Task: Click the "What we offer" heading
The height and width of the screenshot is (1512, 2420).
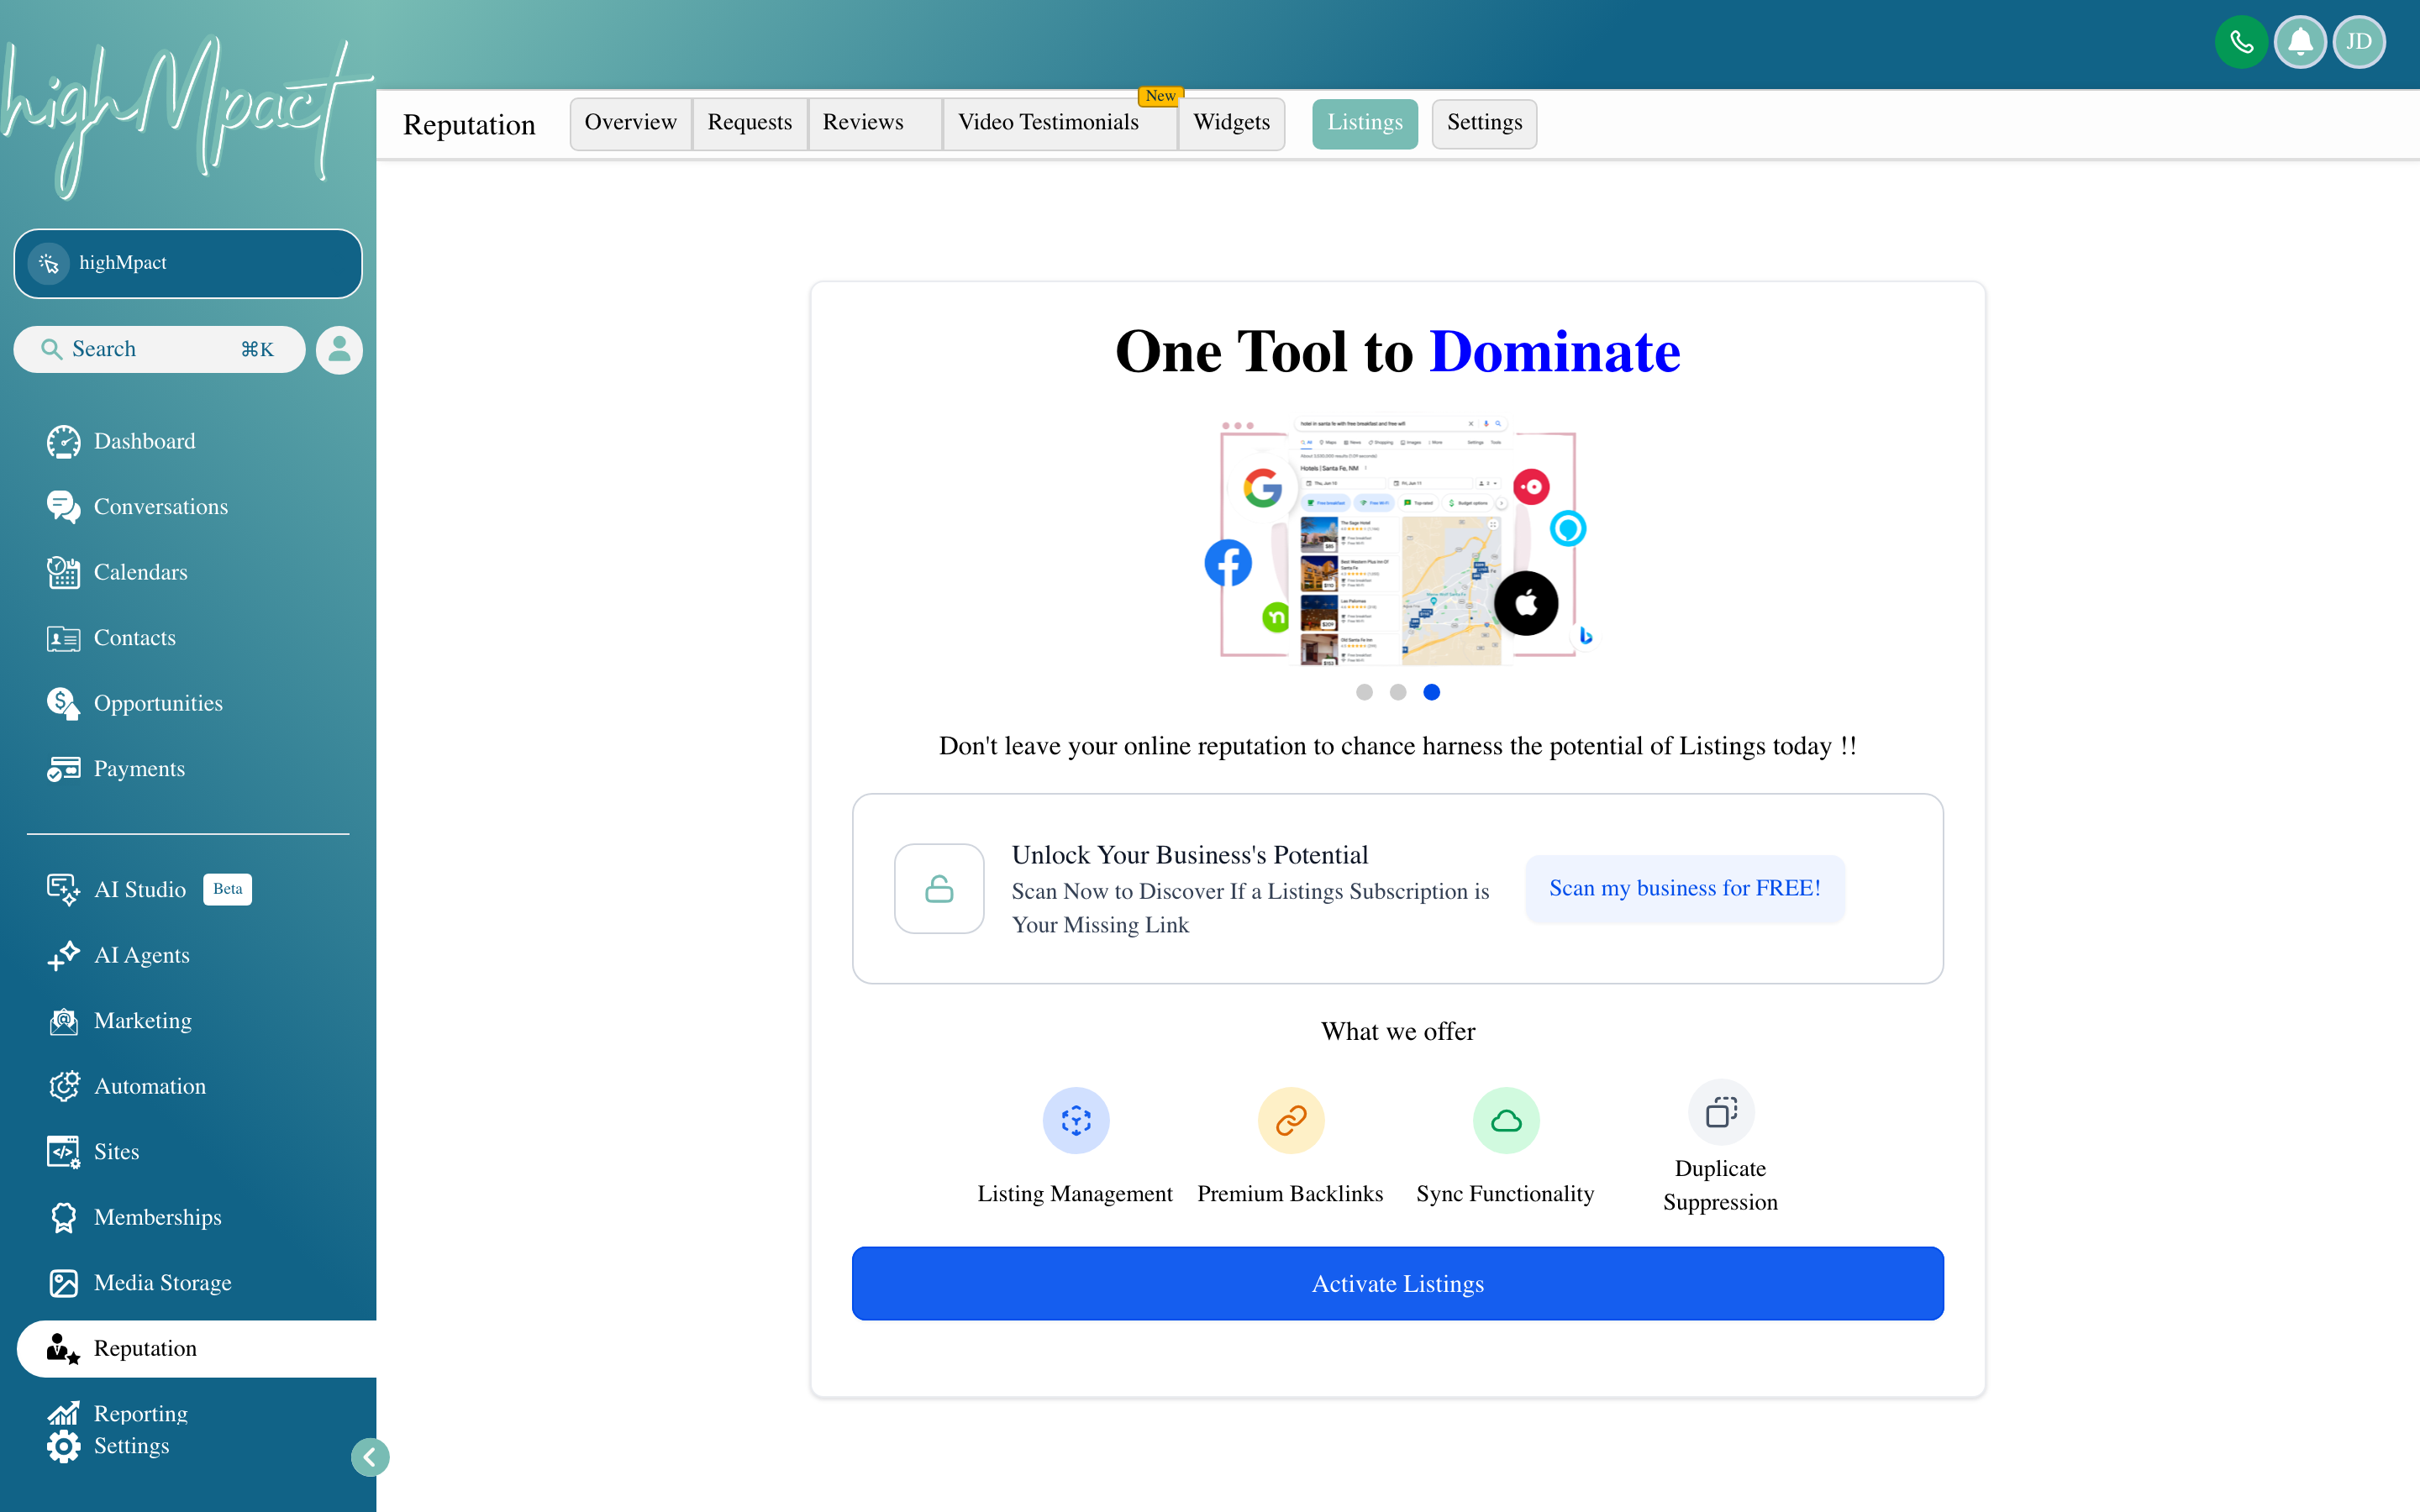Action: tap(1398, 1031)
